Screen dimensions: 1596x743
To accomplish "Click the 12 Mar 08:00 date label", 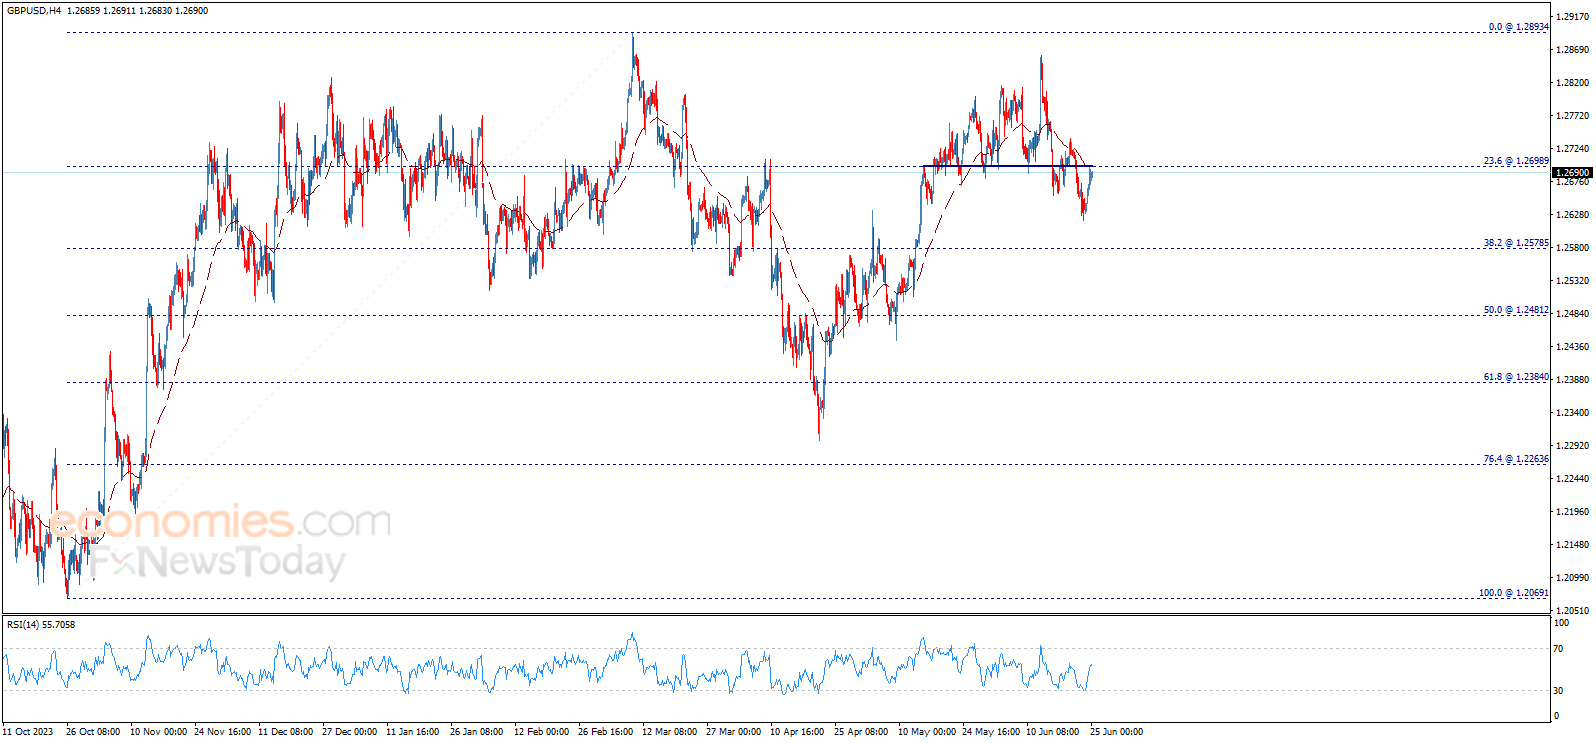I will (x=669, y=732).
